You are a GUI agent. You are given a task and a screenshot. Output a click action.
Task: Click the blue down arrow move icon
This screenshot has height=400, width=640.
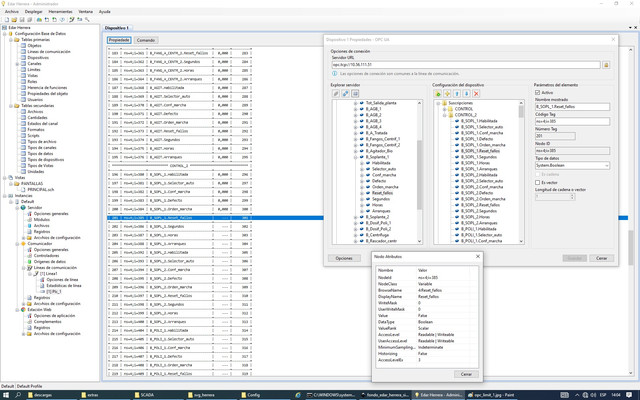(x=467, y=94)
